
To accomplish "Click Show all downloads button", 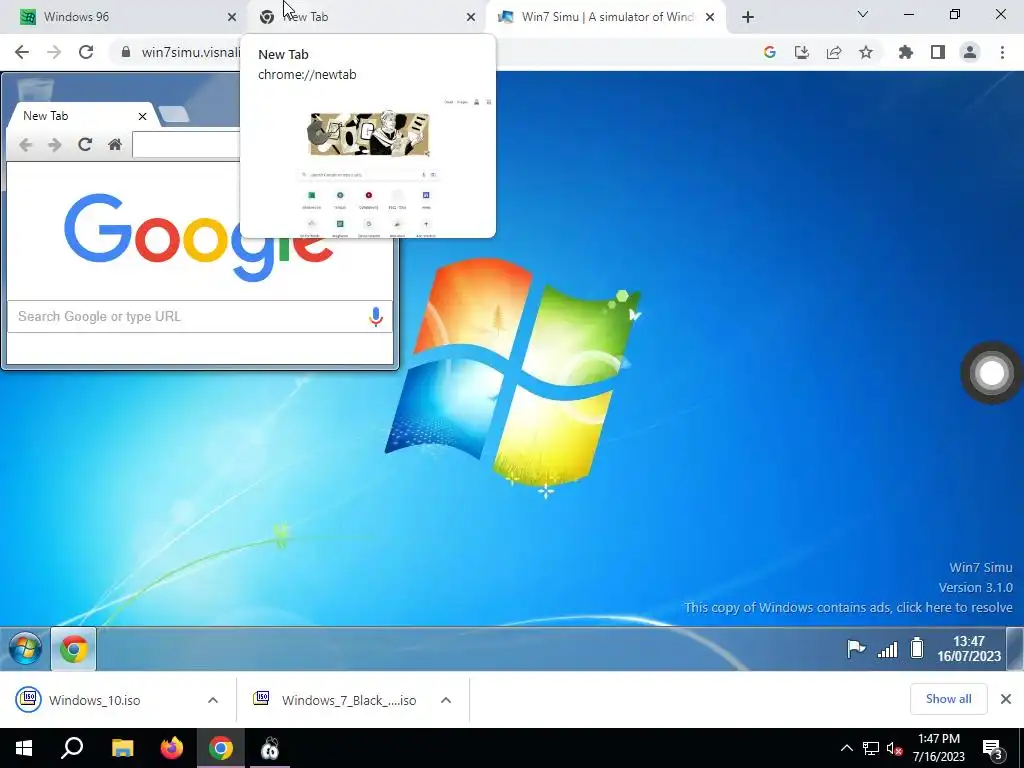I will [948, 699].
